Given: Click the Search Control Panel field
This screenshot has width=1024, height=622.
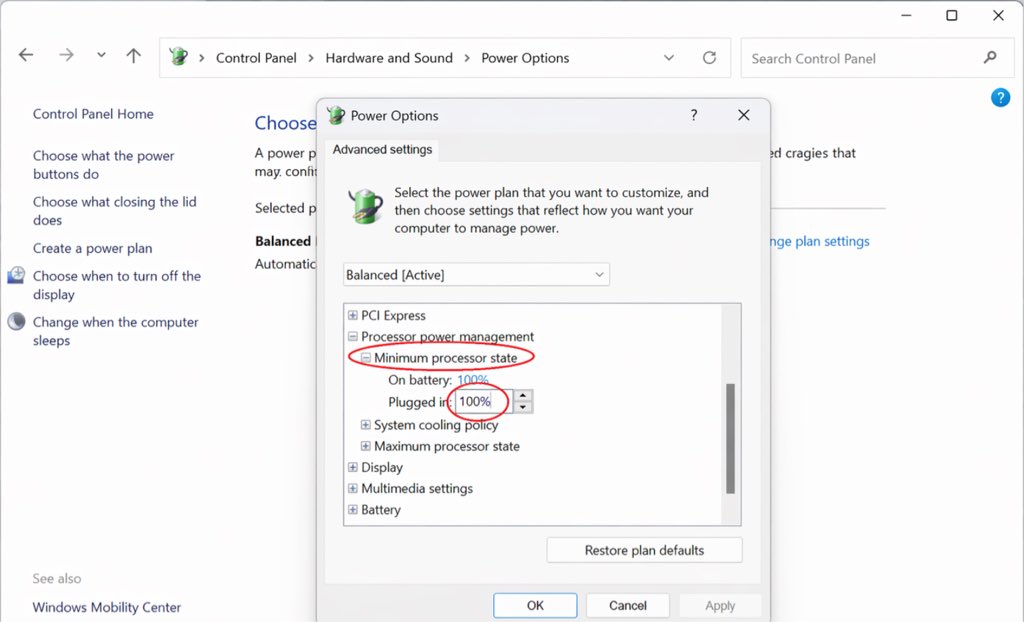Looking at the screenshot, I should pyautogui.click(x=876, y=58).
